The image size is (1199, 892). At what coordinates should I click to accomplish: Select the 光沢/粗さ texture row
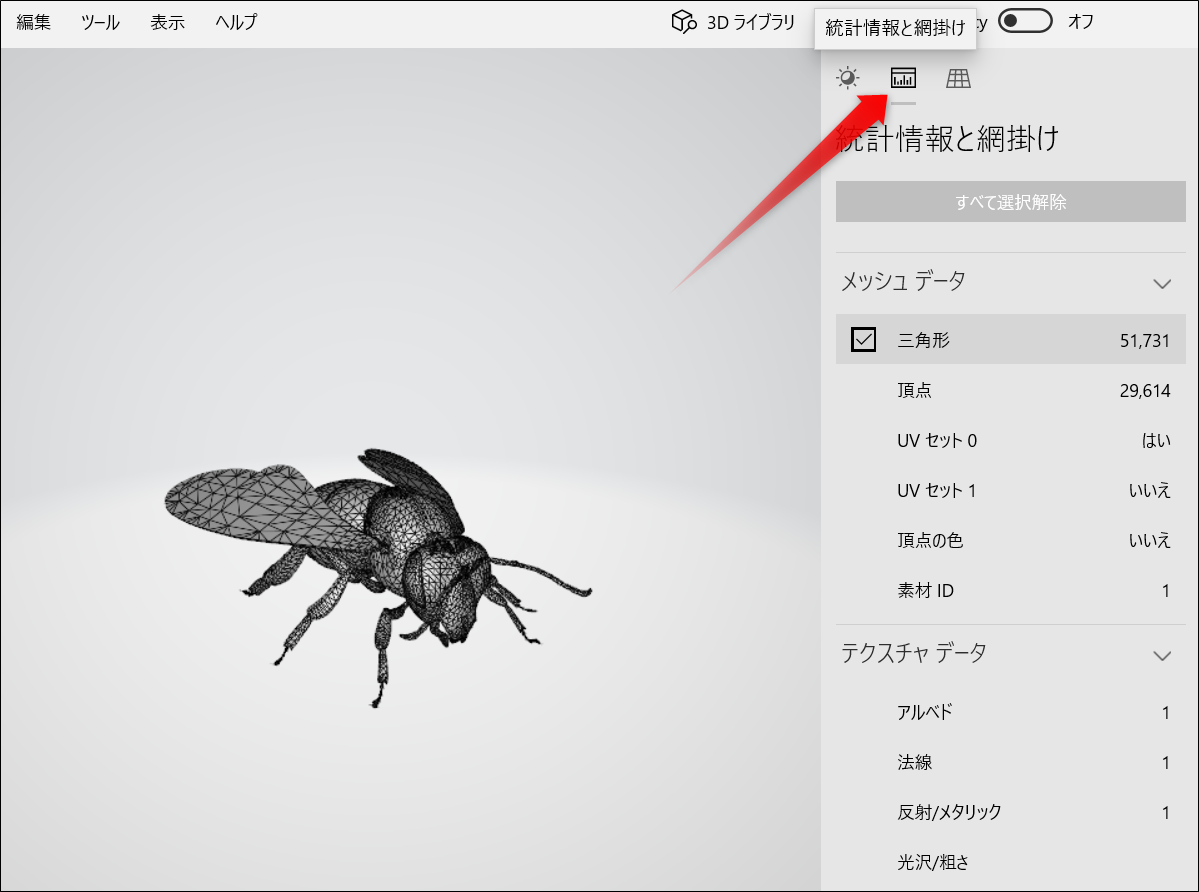click(1010, 862)
